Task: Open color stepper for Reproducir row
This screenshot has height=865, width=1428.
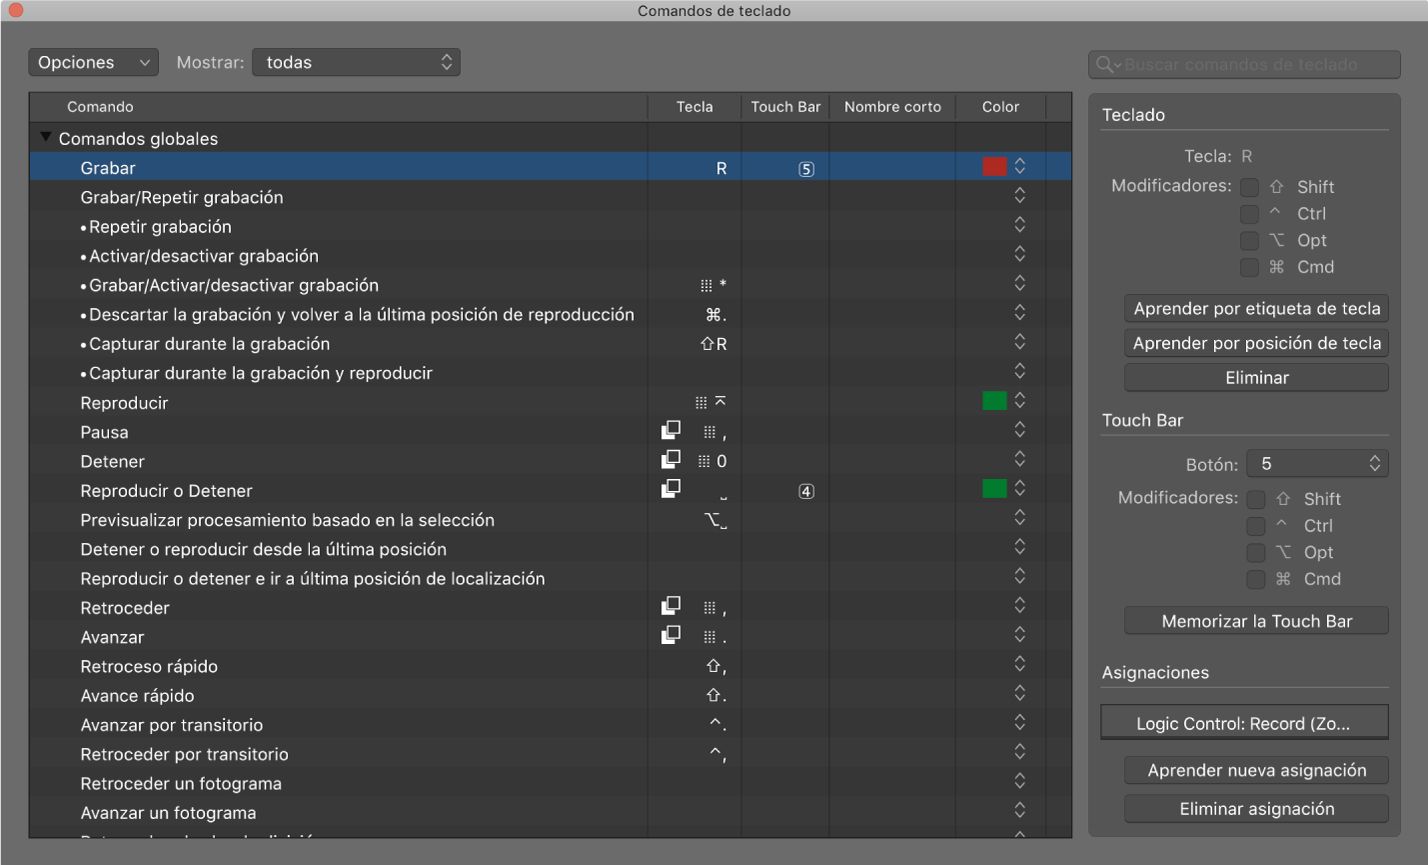Action: click(1020, 400)
